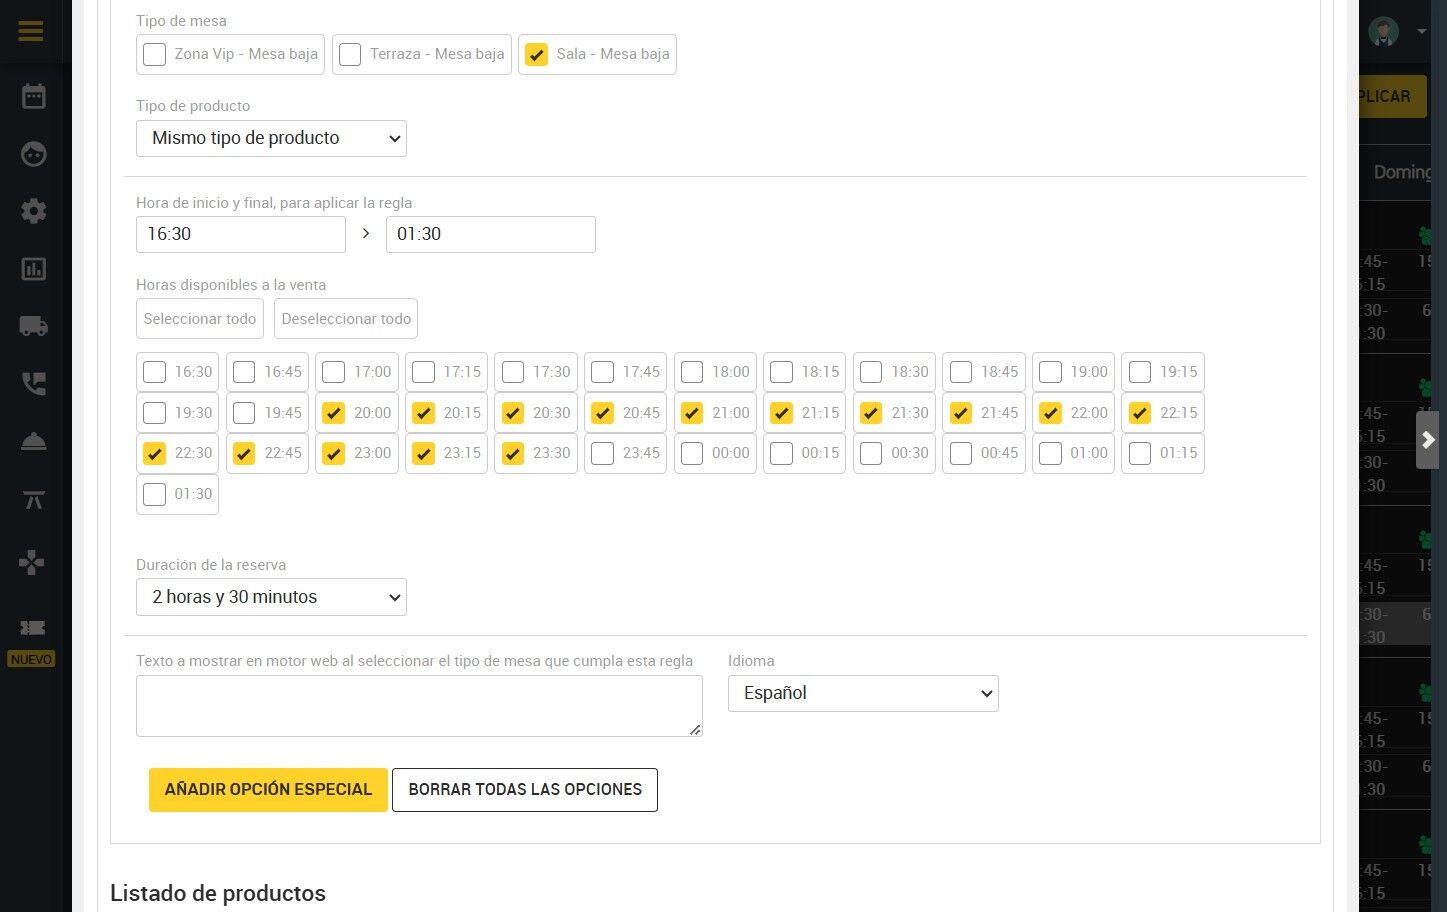The height and width of the screenshot is (912, 1447).
Task: Click the phone calls icon
Action: pos(33,384)
